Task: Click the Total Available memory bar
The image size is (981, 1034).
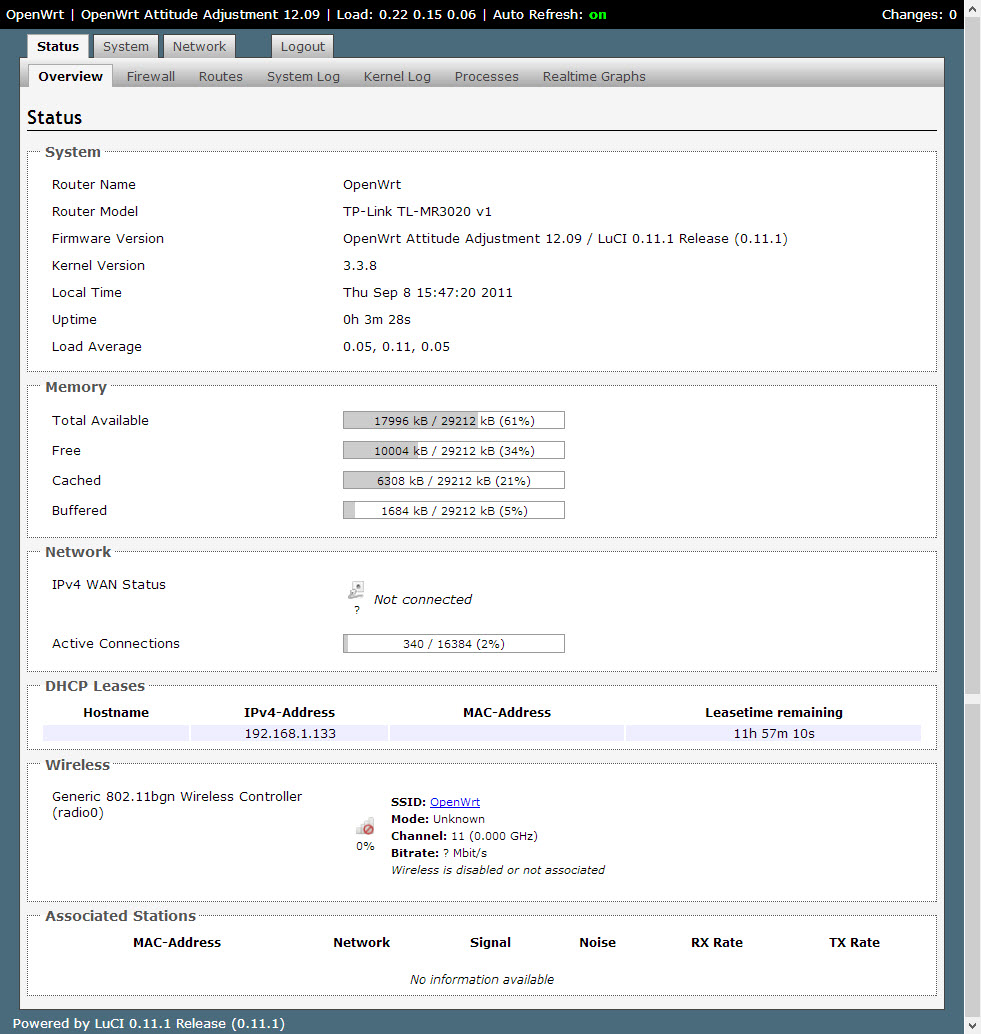Action: point(454,421)
